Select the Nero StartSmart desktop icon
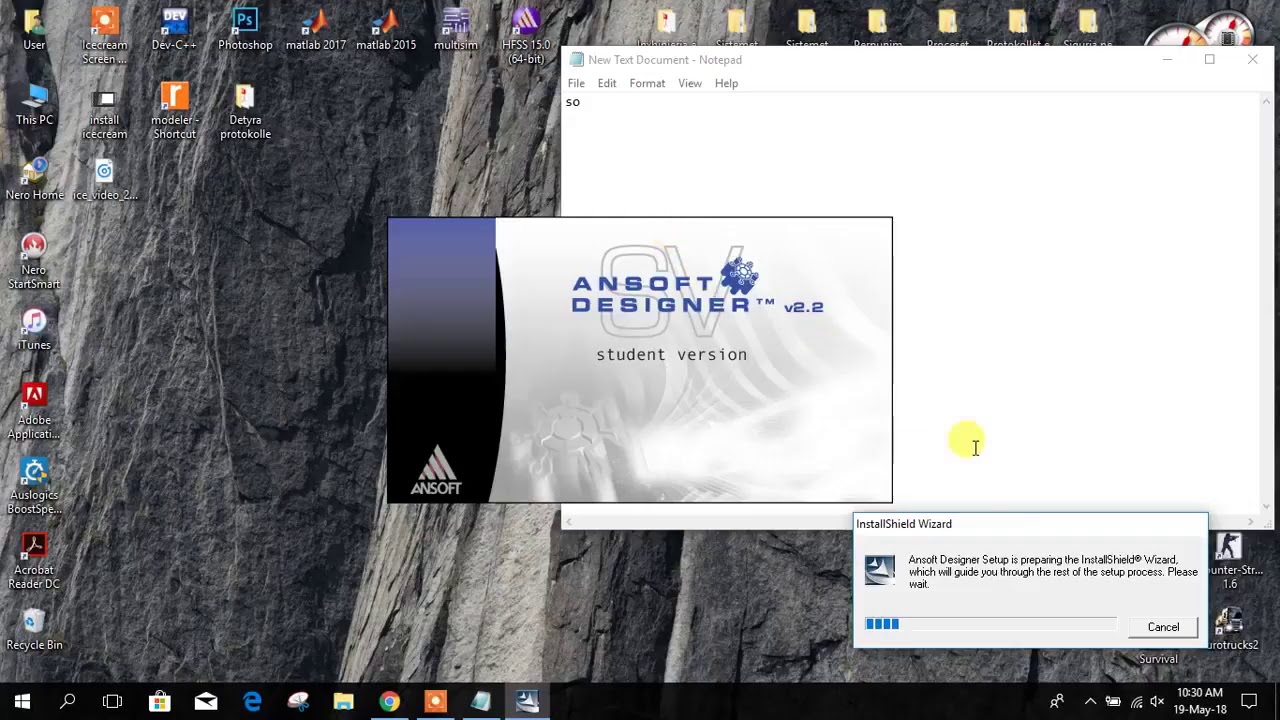Viewport: 1280px width, 720px height. 34,262
